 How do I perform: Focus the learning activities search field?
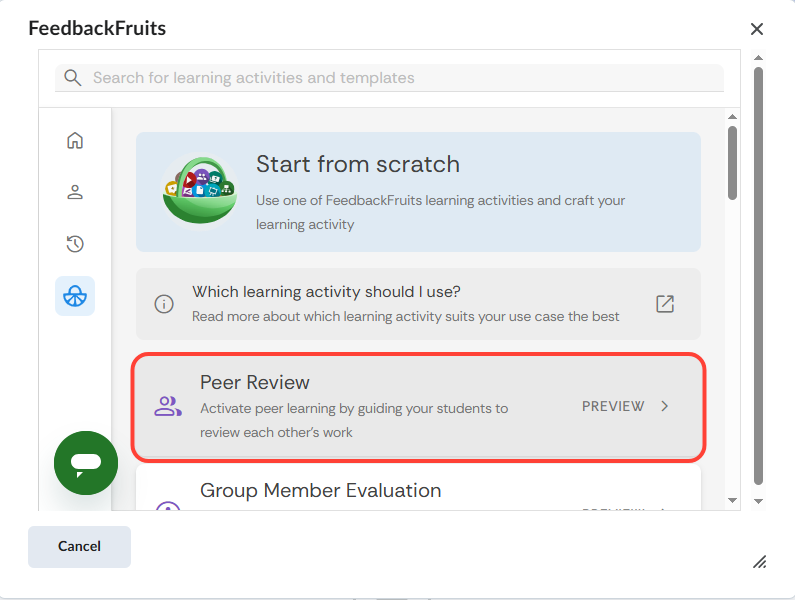click(400, 78)
